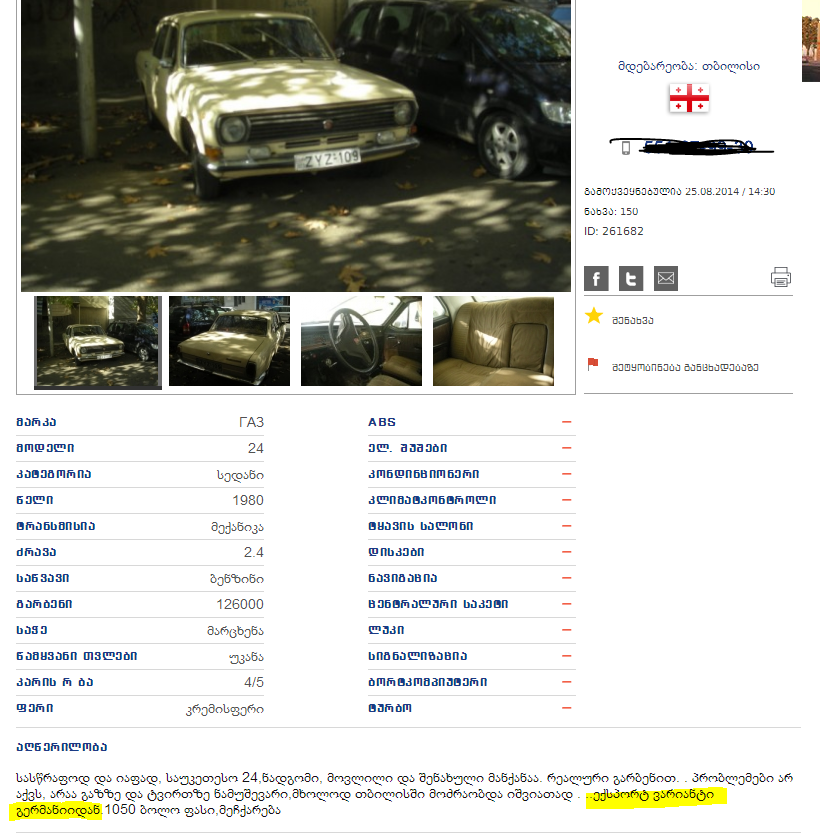This screenshot has height=833, width=820.
Task: Send listing by email envelope icon
Action: coord(666,278)
